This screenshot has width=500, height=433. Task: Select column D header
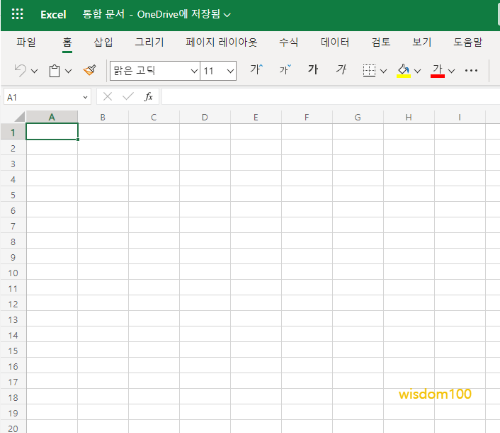205,117
